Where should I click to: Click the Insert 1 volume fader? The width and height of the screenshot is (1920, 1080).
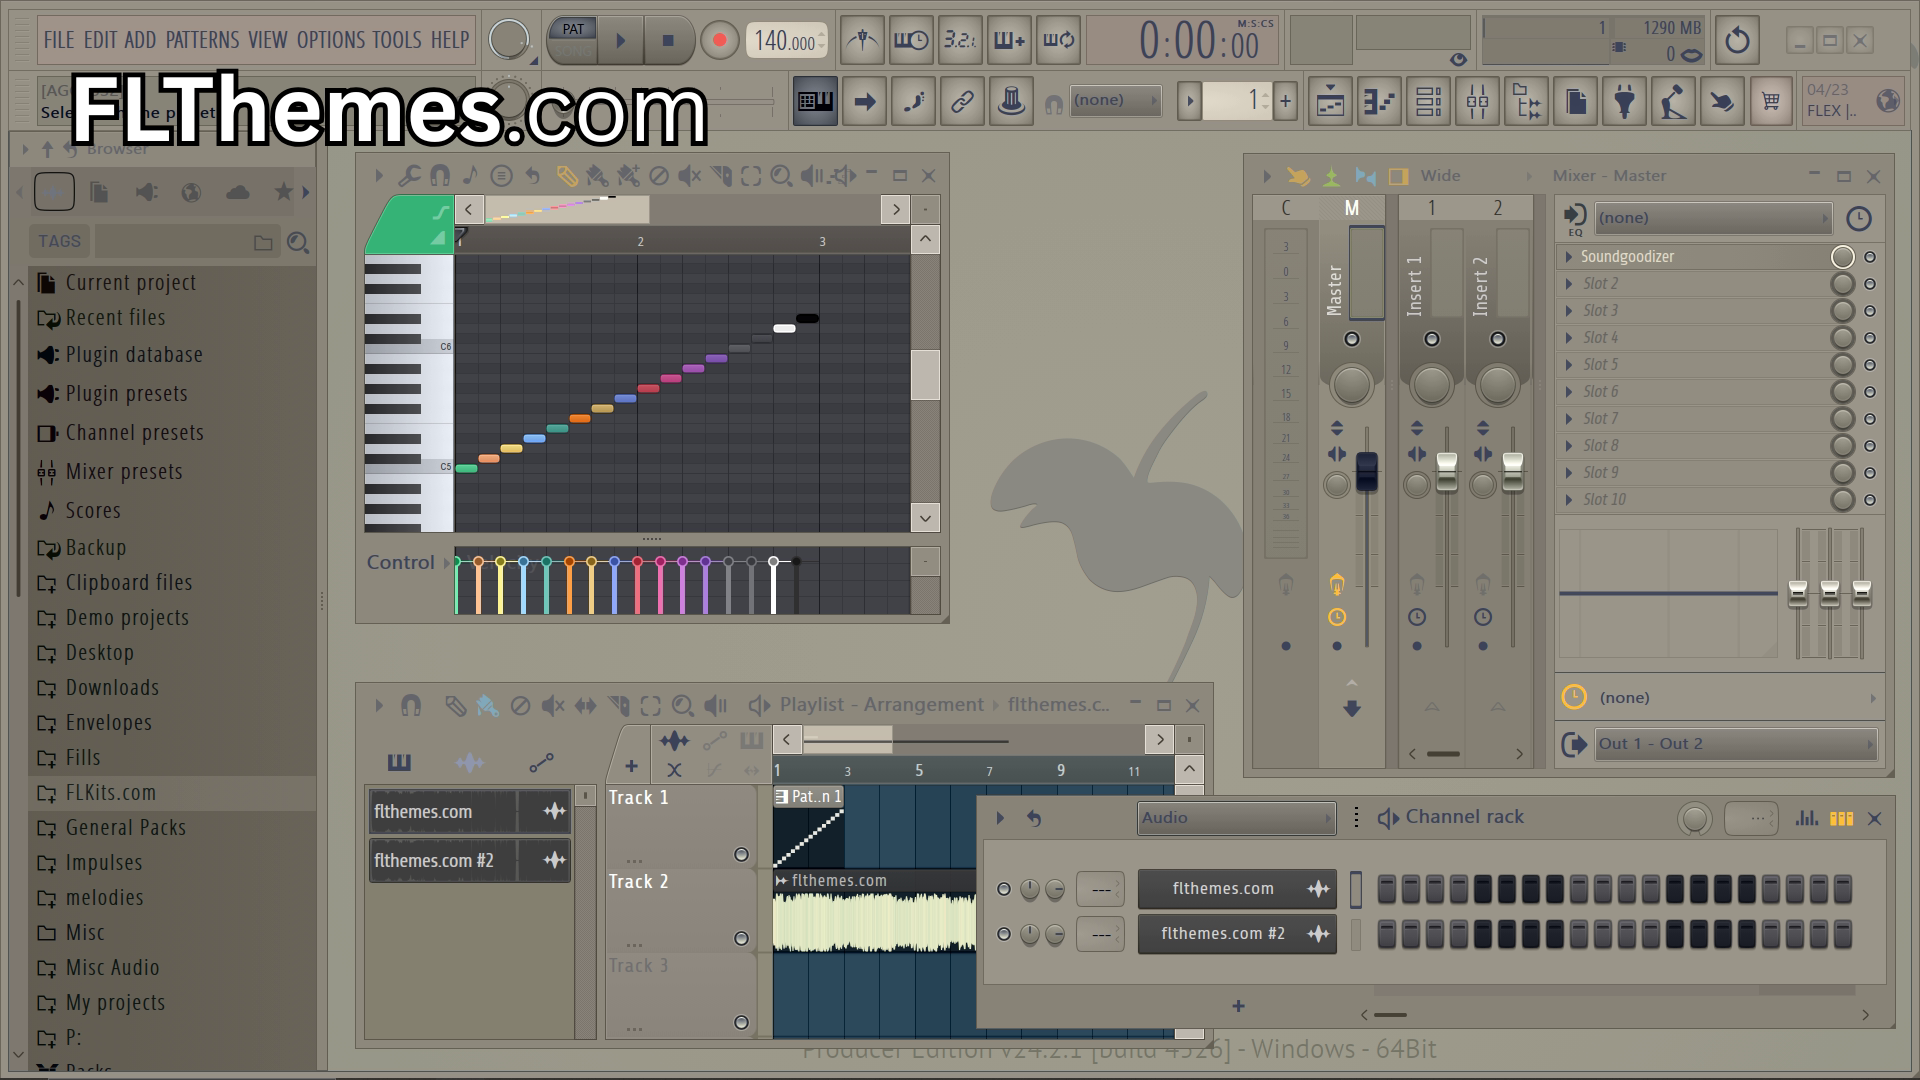pos(1447,471)
